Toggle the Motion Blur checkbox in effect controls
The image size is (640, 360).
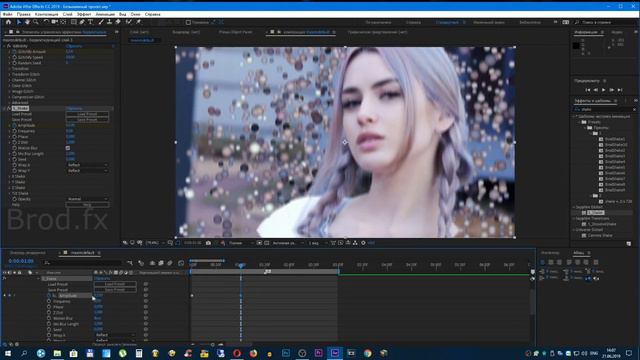pyautogui.click(x=68, y=148)
